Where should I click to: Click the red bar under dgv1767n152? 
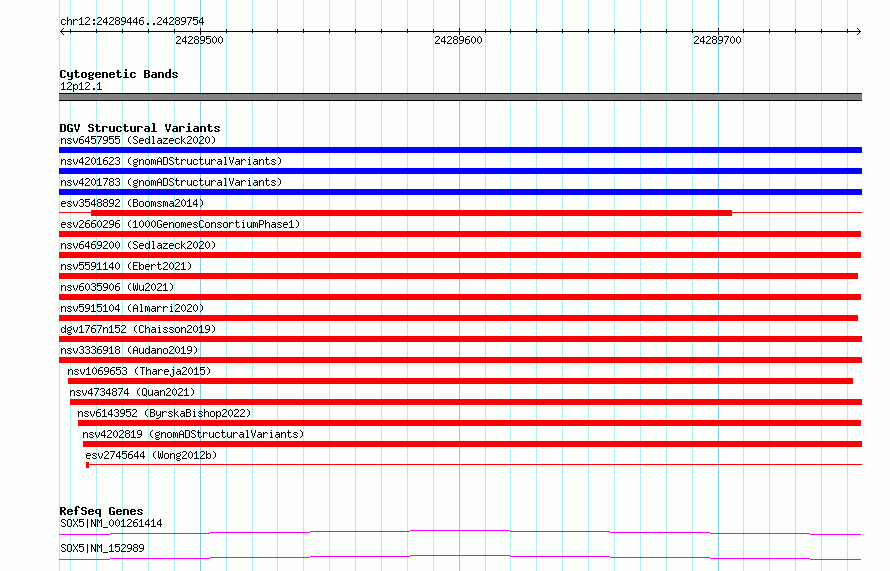(x=460, y=339)
